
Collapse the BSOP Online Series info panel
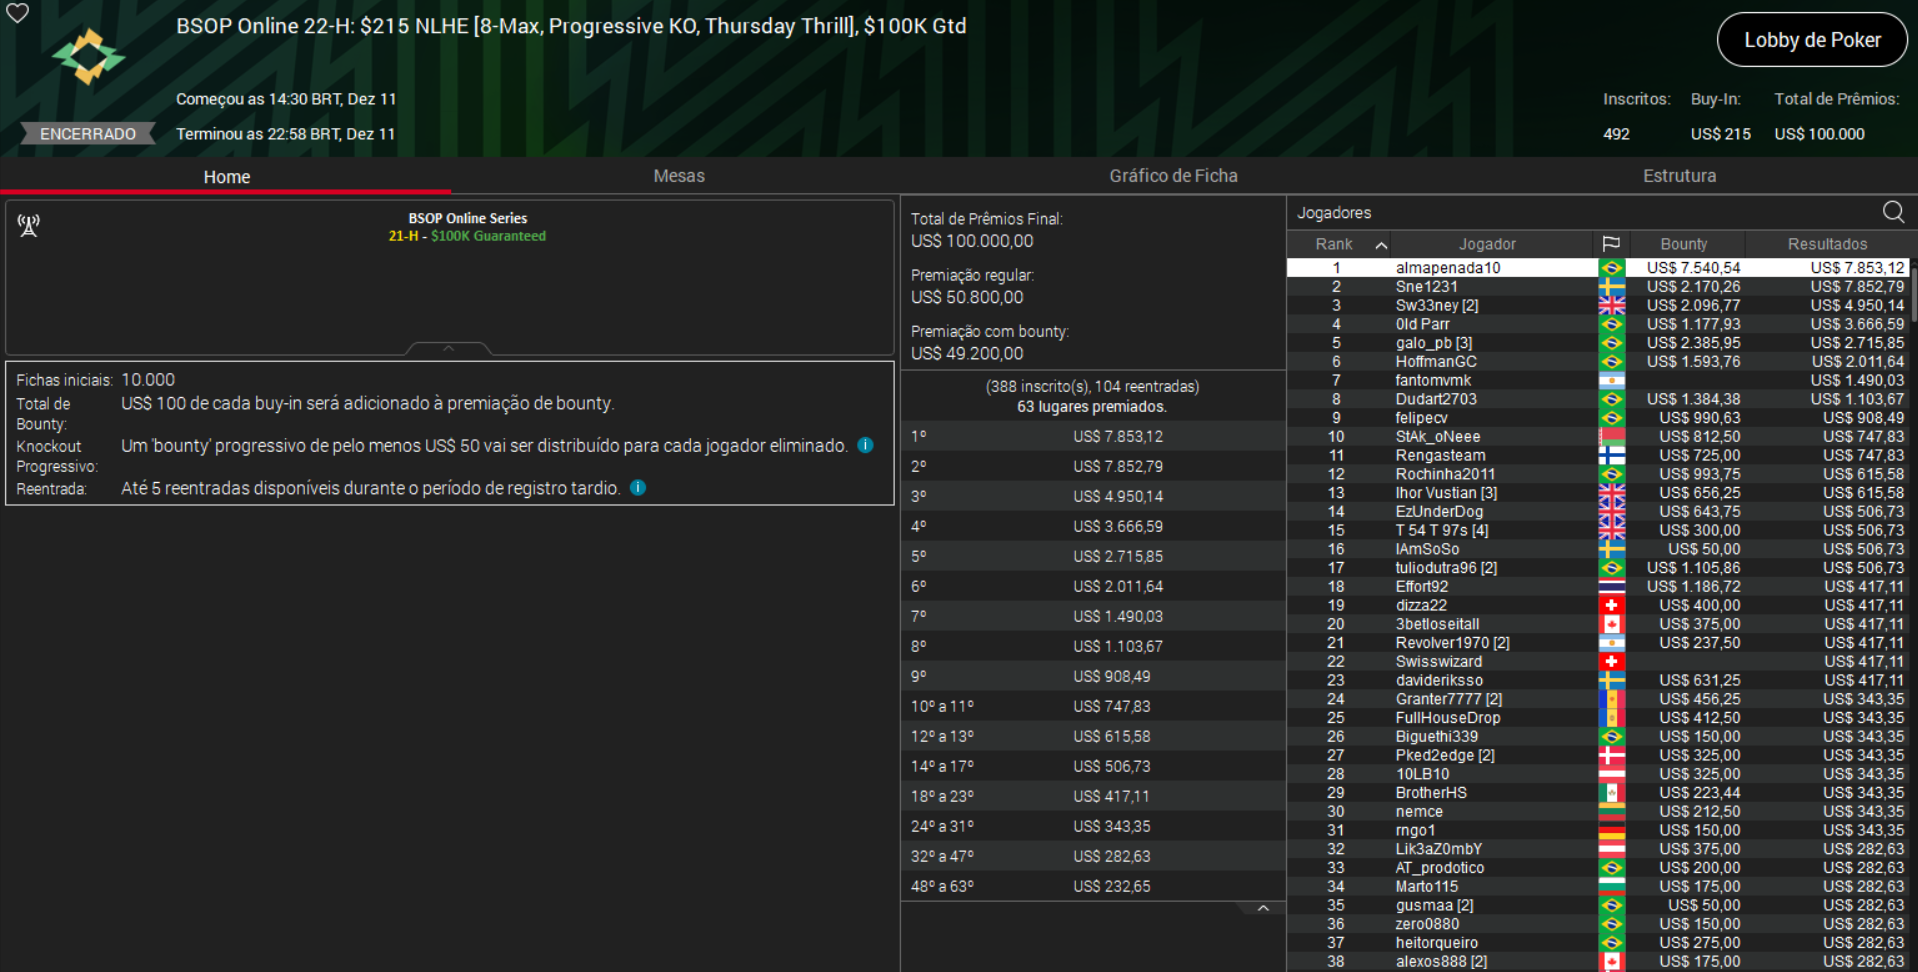448,347
